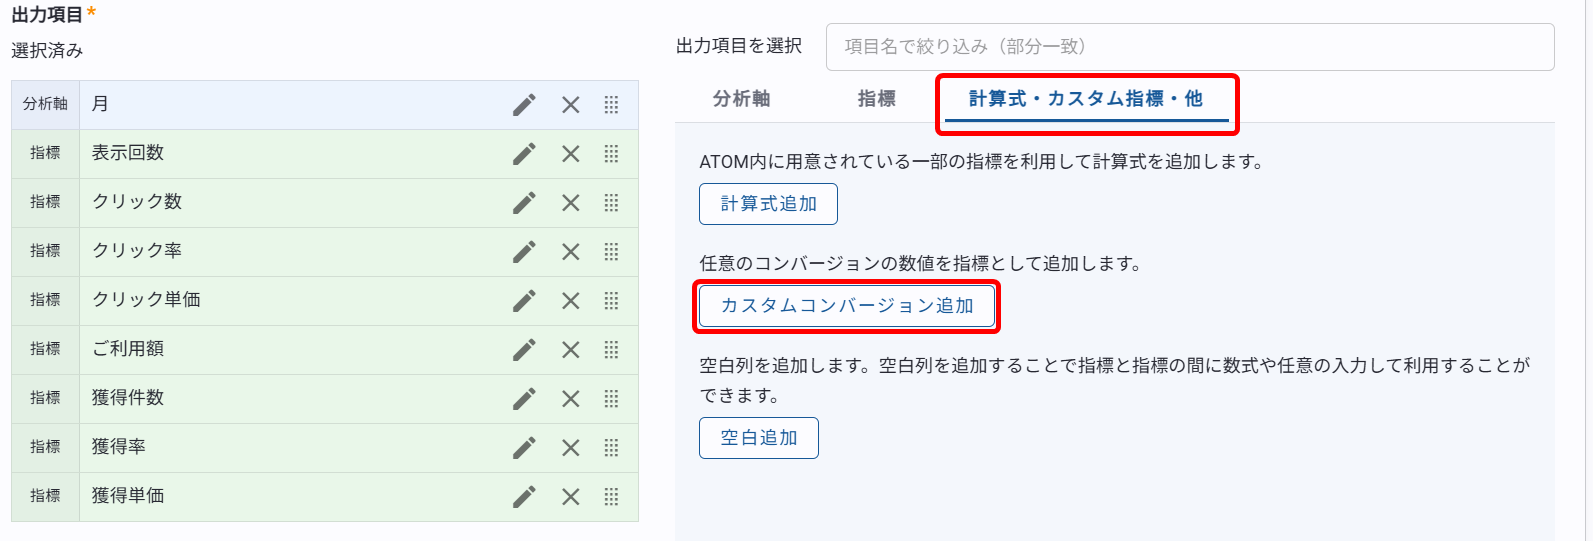This screenshot has height=541, width=1593.
Task: Focus the 項目名で絞り込み search field
Action: pos(1190,47)
